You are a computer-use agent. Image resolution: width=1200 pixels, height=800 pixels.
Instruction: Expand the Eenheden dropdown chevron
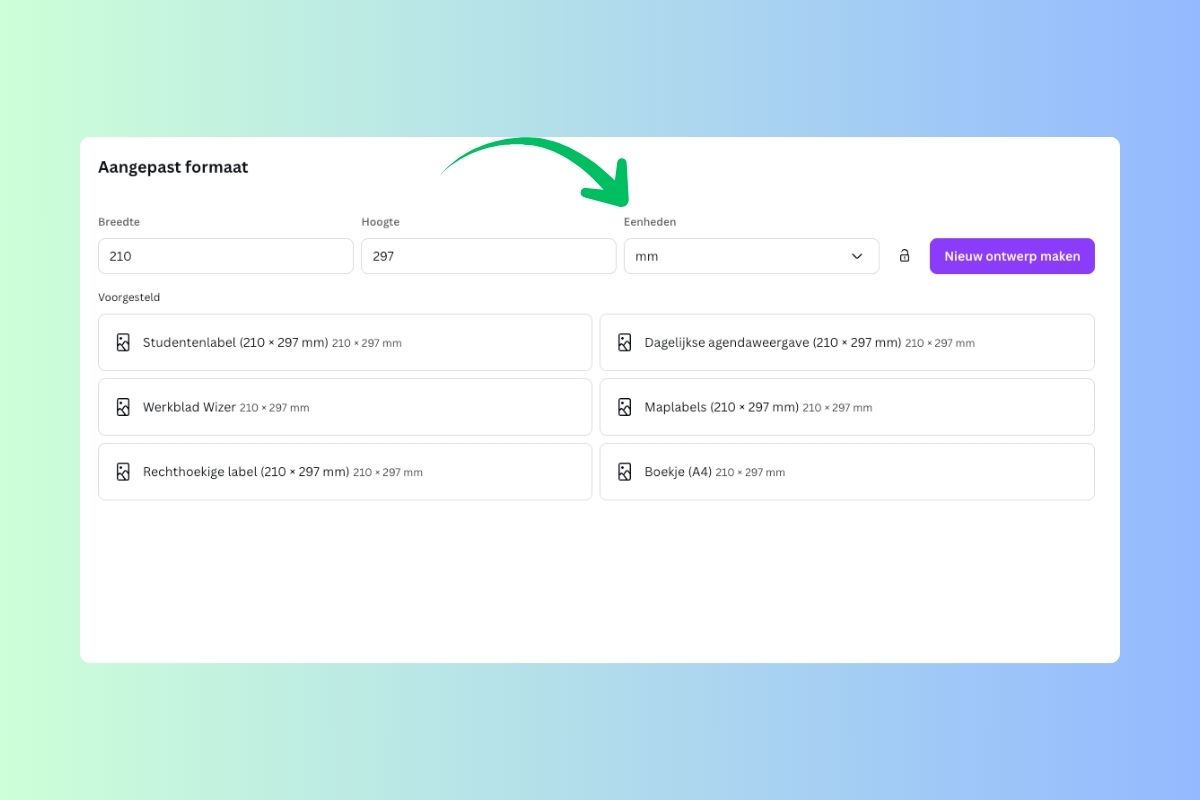[x=857, y=256]
